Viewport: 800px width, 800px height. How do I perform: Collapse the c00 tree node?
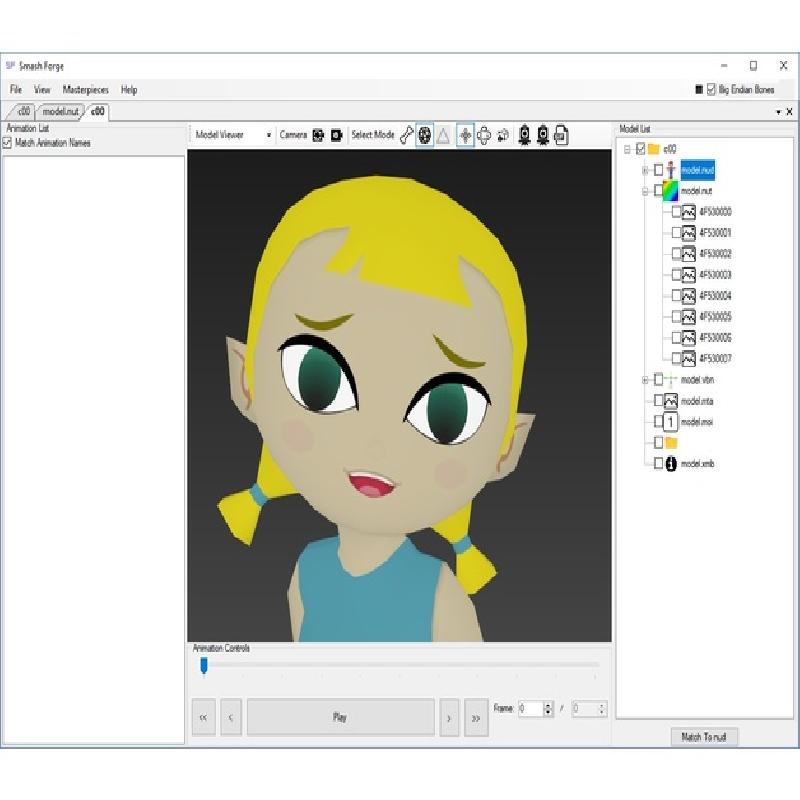coord(628,149)
